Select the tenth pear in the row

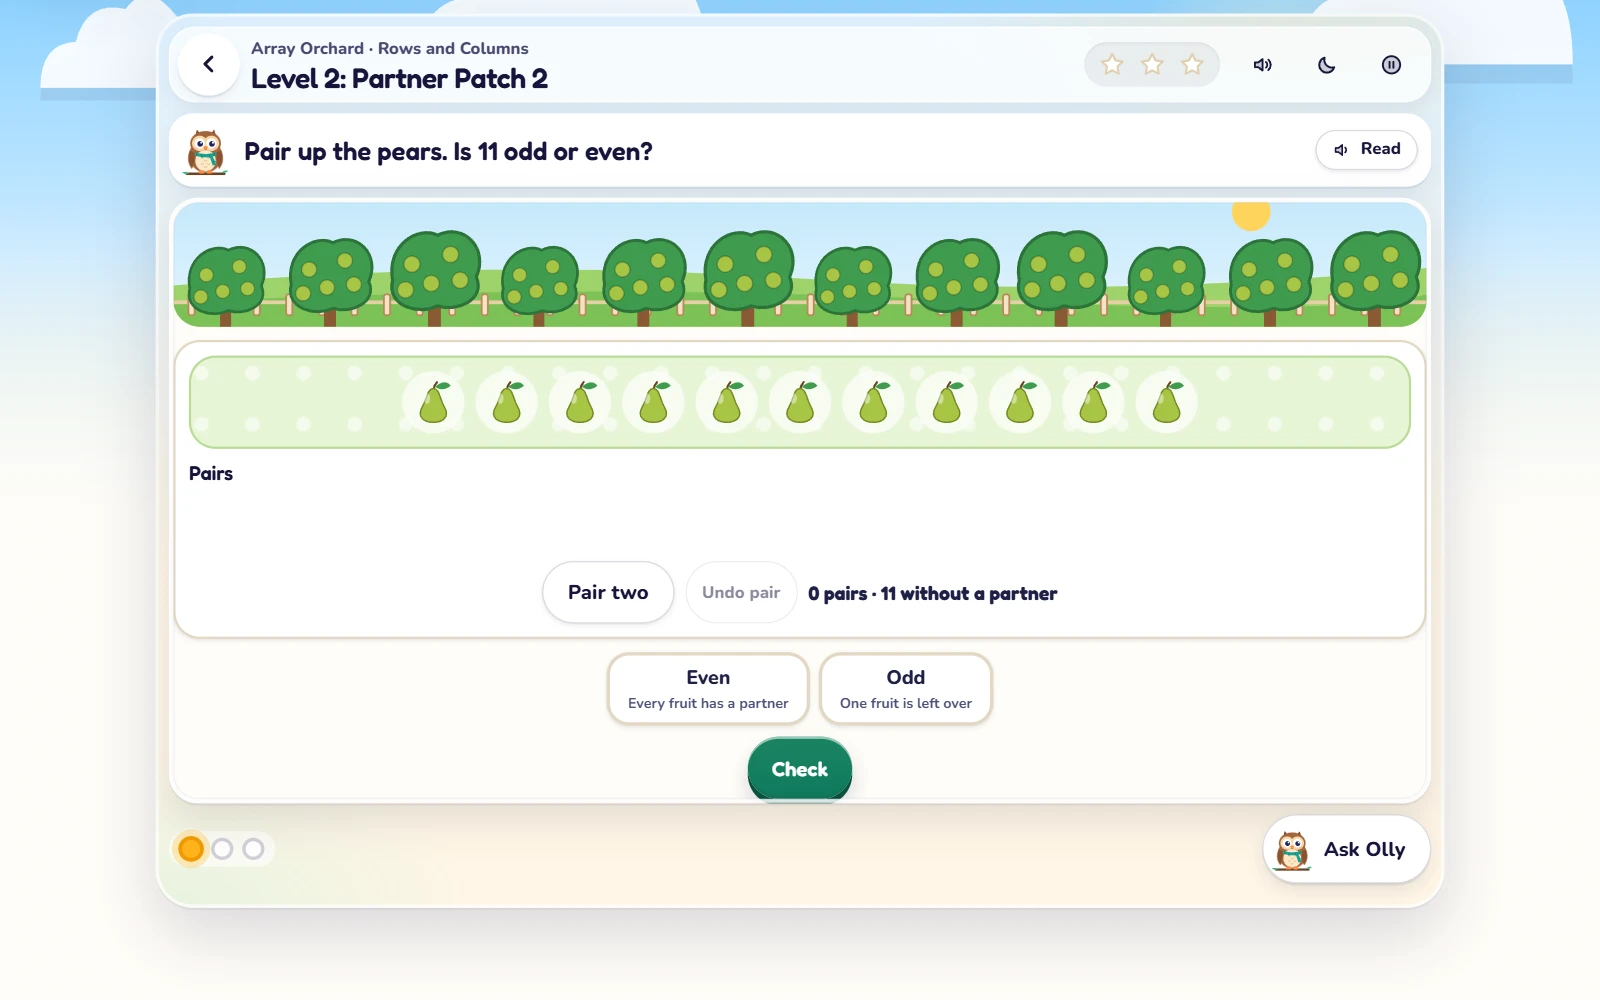(x=1093, y=402)
